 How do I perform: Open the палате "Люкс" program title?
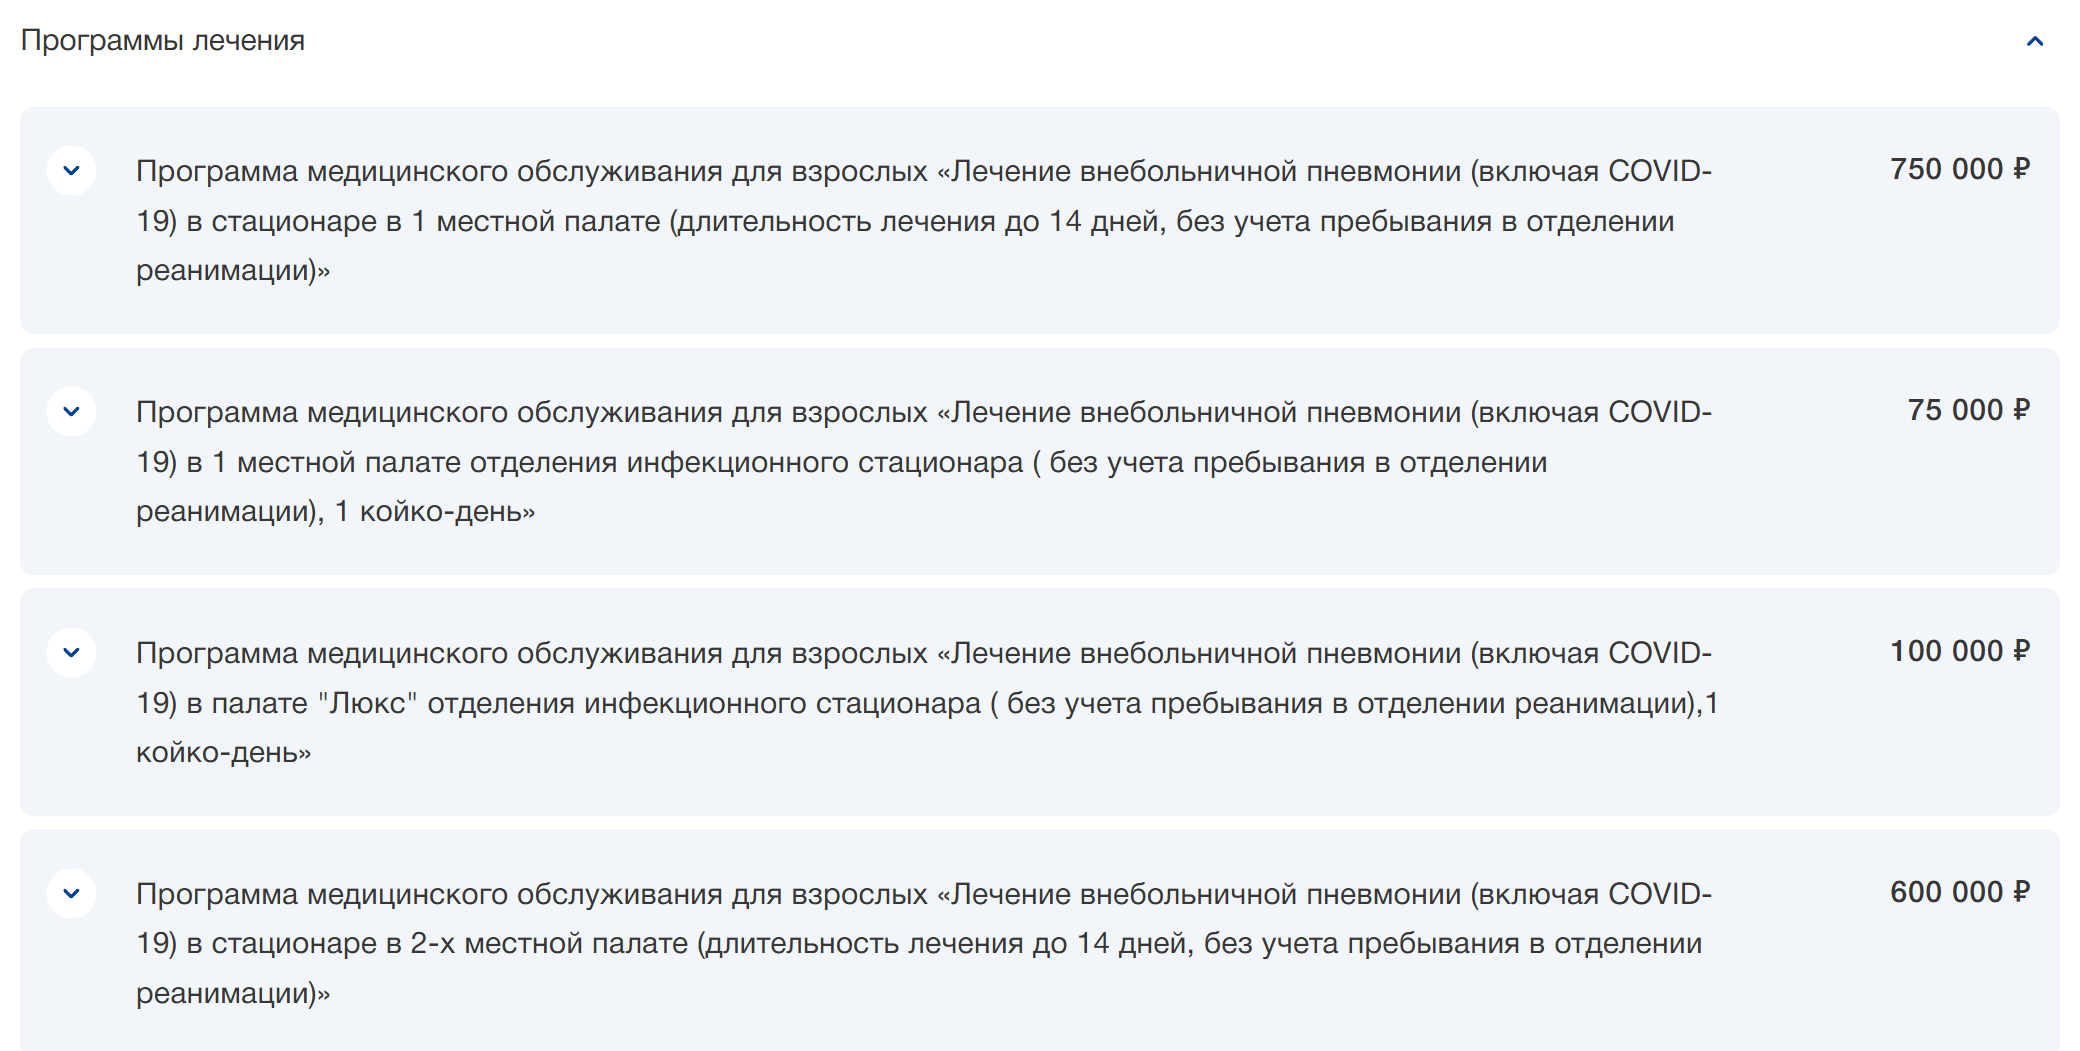tap(924, 654)
